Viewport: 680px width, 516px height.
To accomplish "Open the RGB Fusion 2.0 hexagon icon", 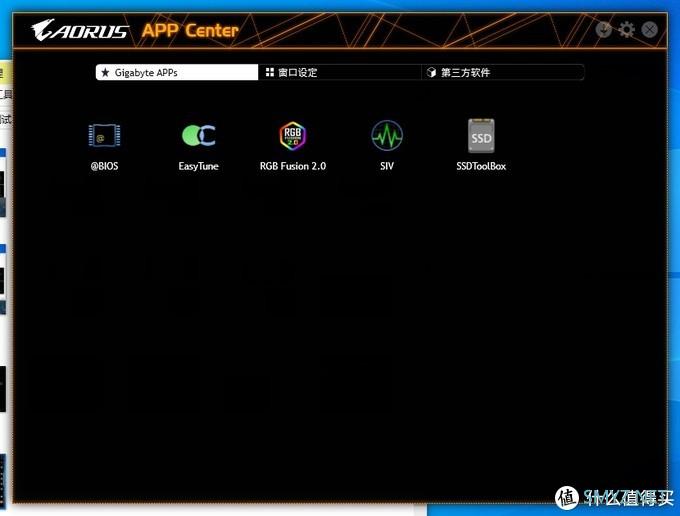I will pos(293,135).
